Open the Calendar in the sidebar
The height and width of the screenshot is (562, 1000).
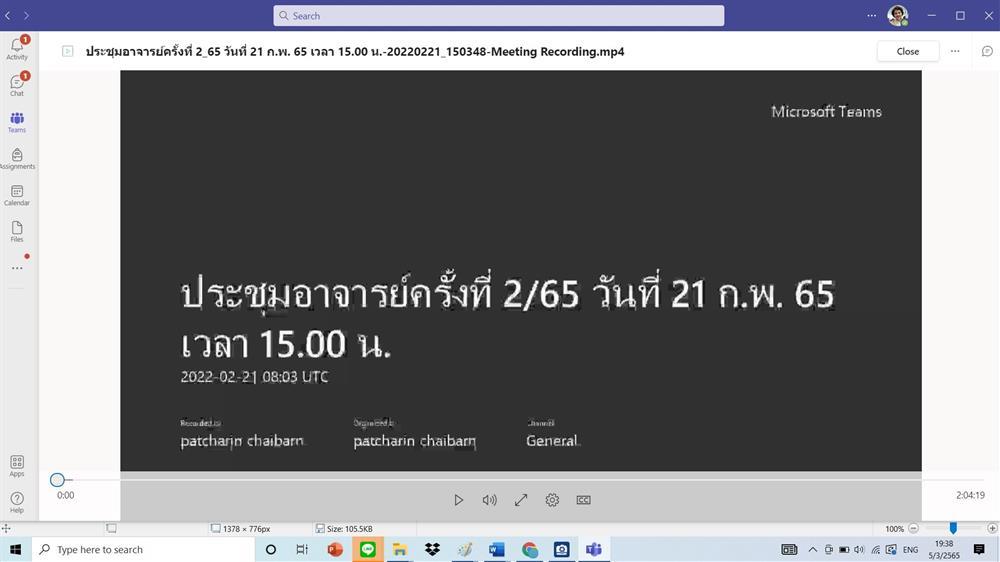(17, 195)
